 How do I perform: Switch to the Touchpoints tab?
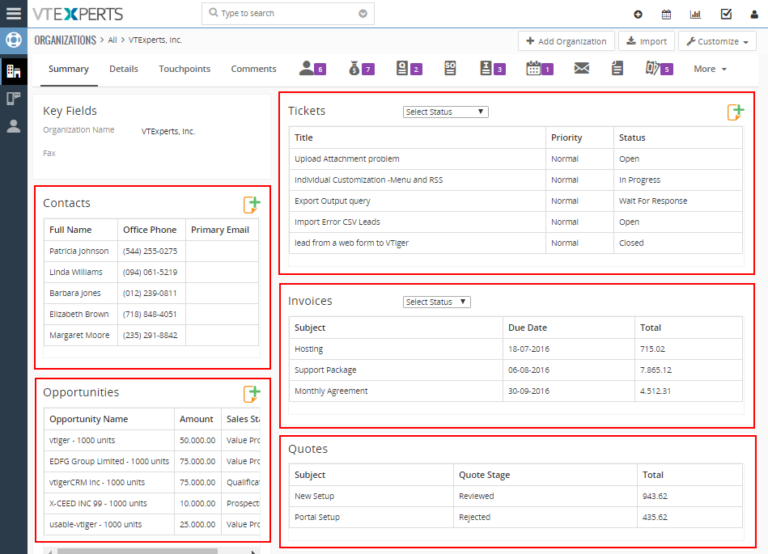point(185,69)
